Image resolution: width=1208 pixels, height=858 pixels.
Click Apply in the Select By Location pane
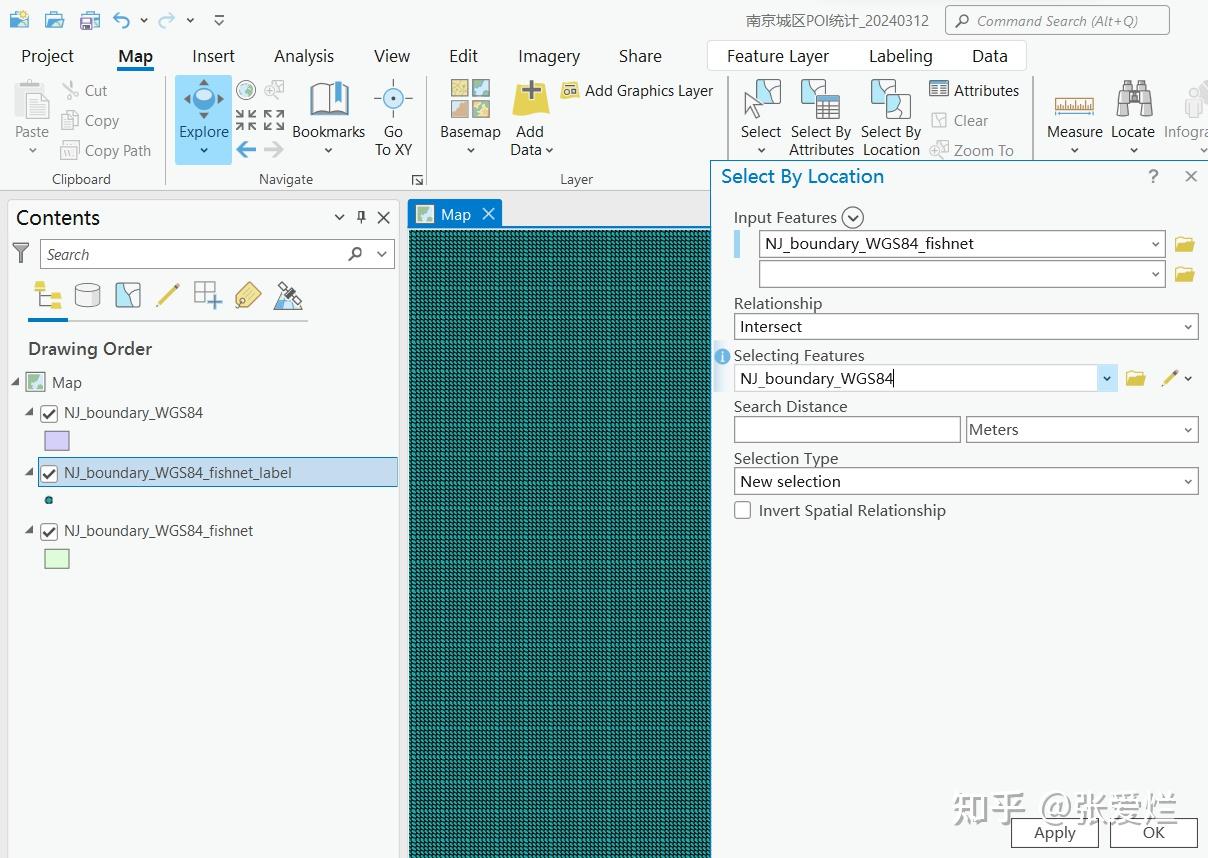coord(1054,832)
